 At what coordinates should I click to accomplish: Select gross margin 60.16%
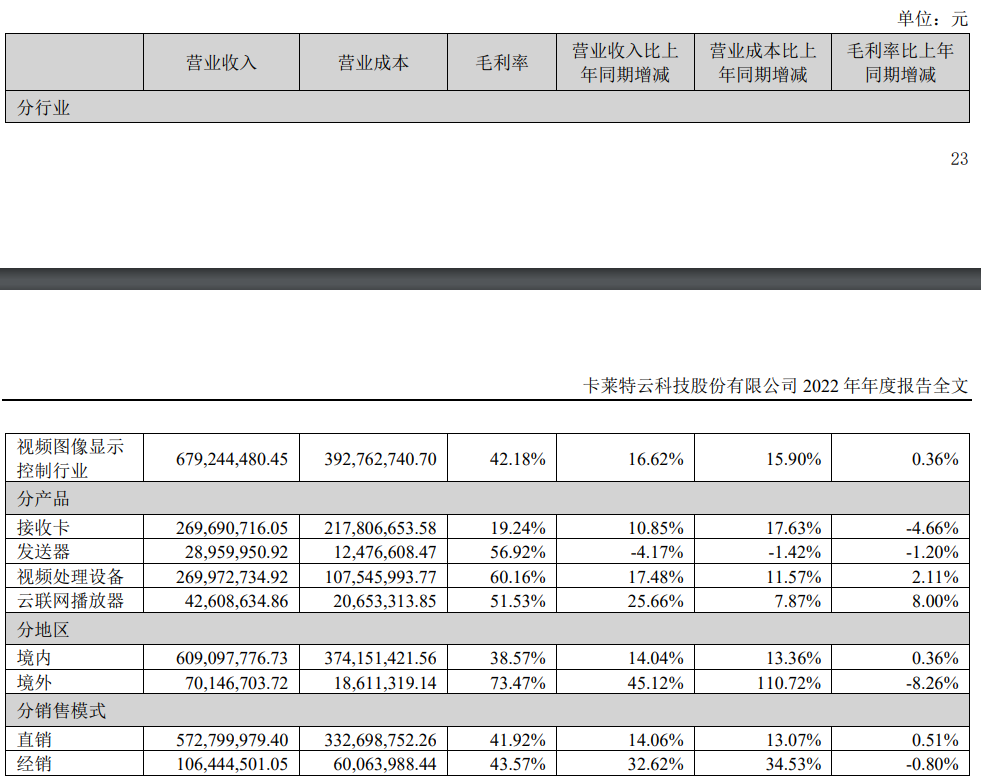tap(517, 577)
